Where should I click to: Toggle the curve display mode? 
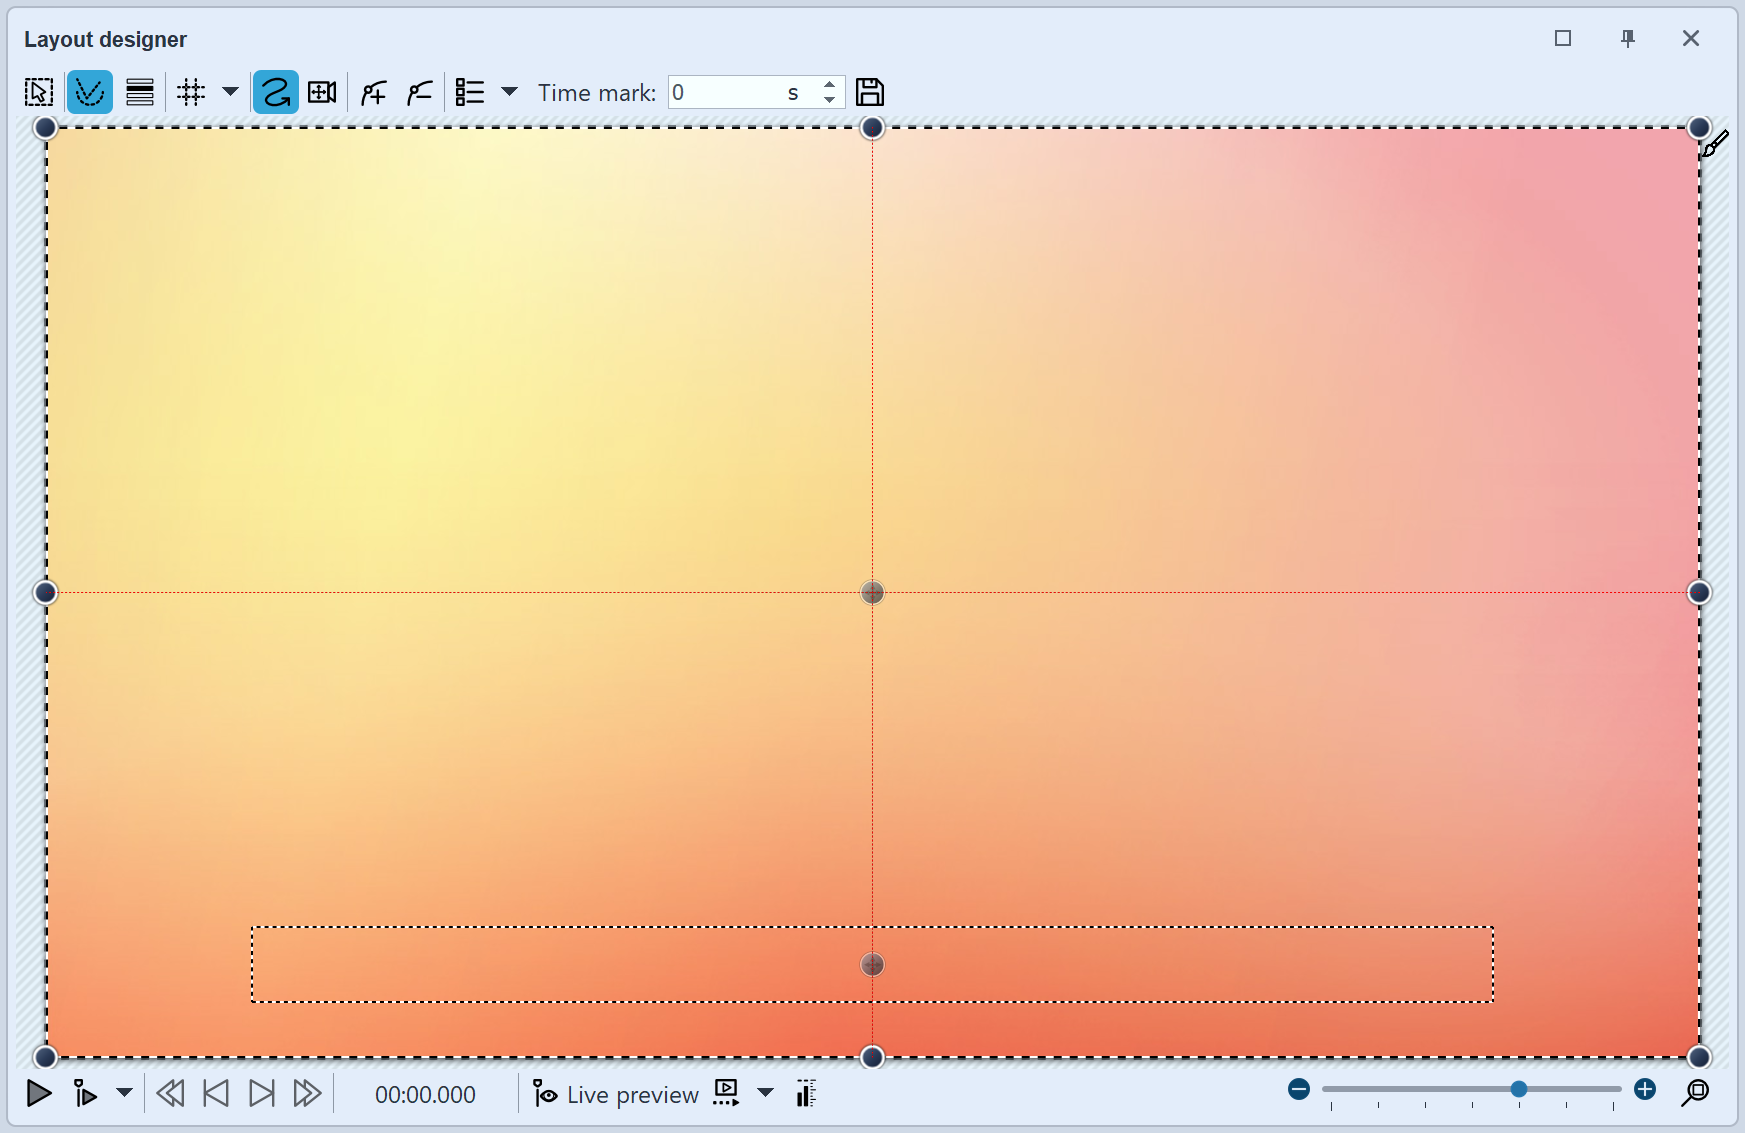pos(89,92)
